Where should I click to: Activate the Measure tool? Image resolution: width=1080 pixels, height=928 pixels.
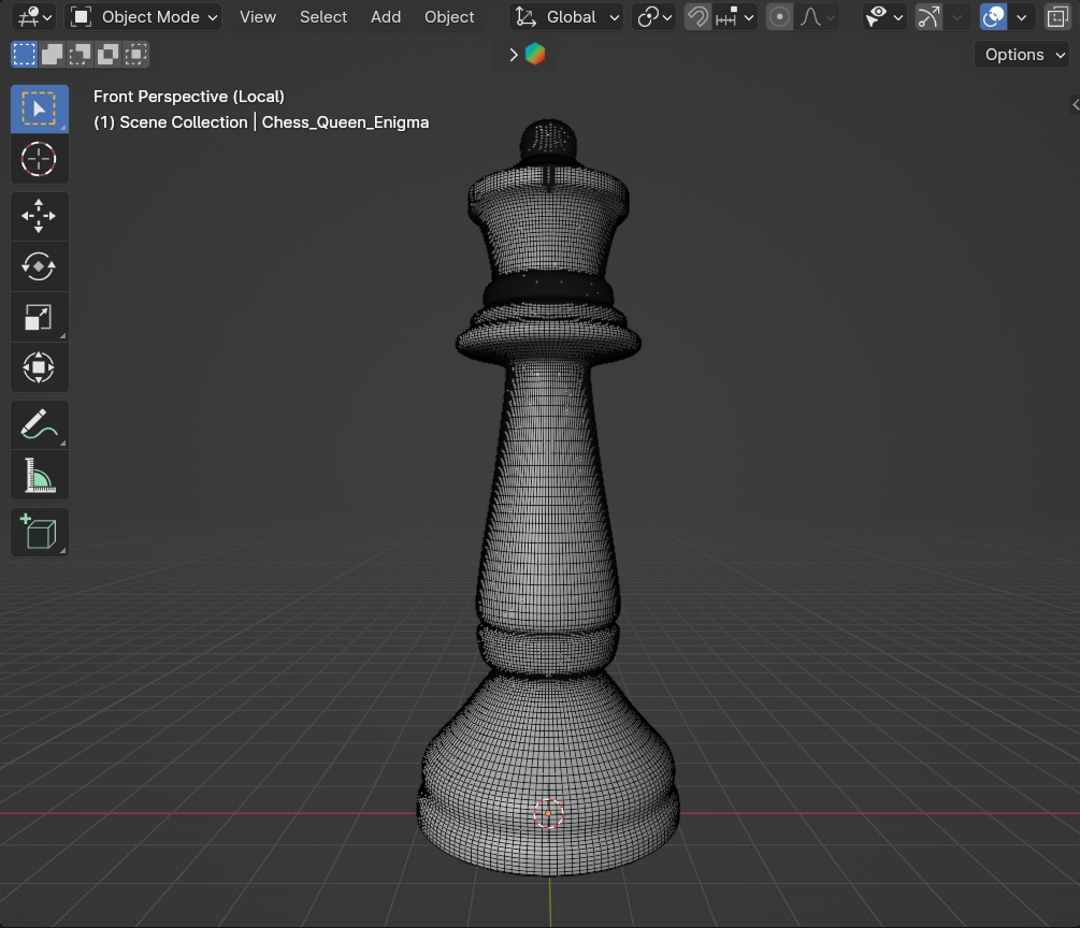(x=39, y=476)
